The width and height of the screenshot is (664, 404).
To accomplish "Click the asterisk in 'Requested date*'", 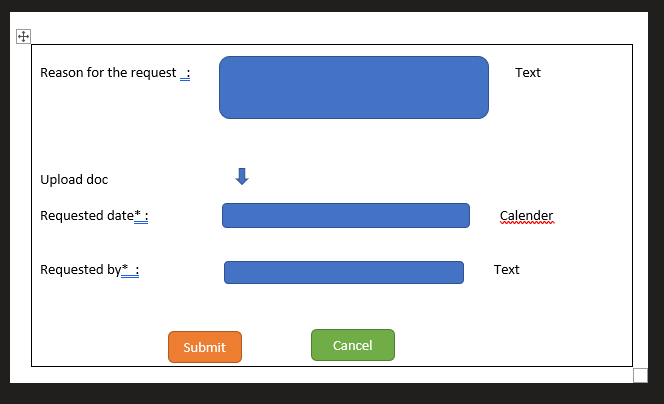I will [137, 216].
